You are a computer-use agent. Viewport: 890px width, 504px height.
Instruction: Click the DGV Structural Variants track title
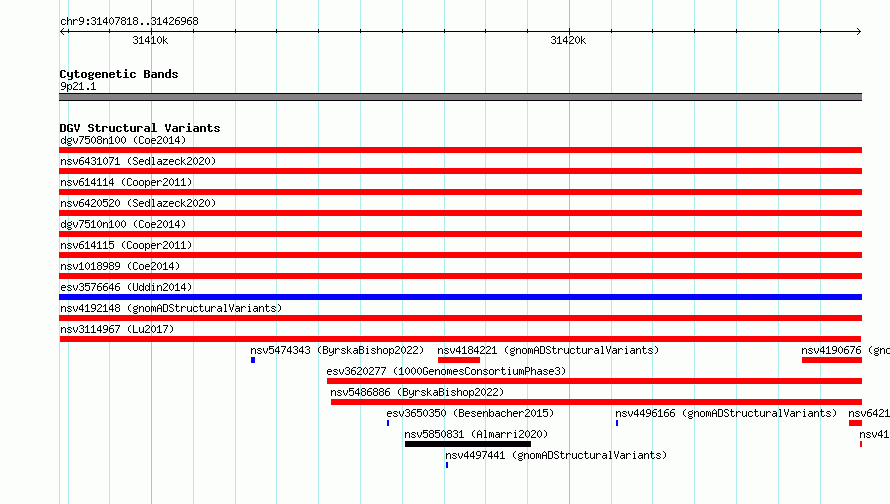[140, 128]
